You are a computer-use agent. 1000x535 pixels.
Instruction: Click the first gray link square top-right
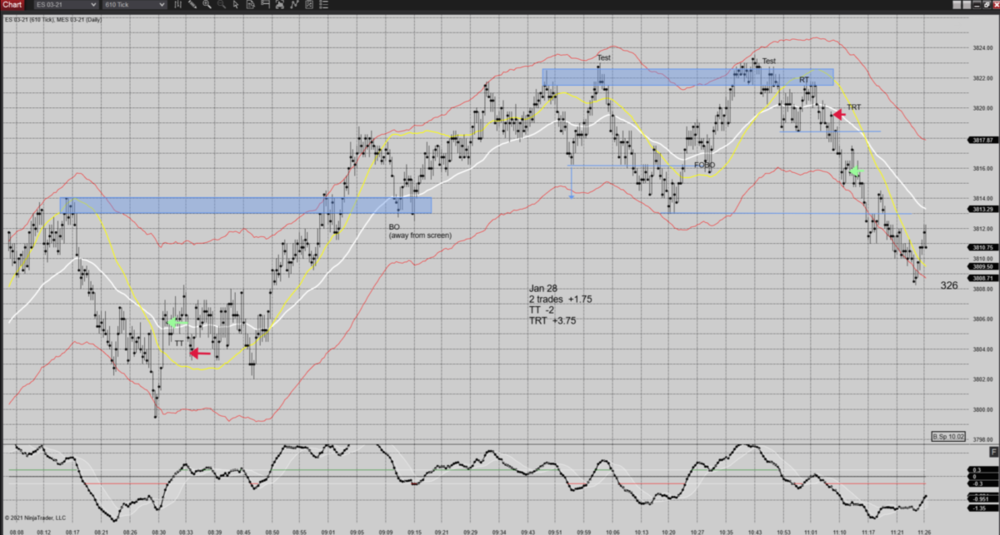(x=957, y=5)
